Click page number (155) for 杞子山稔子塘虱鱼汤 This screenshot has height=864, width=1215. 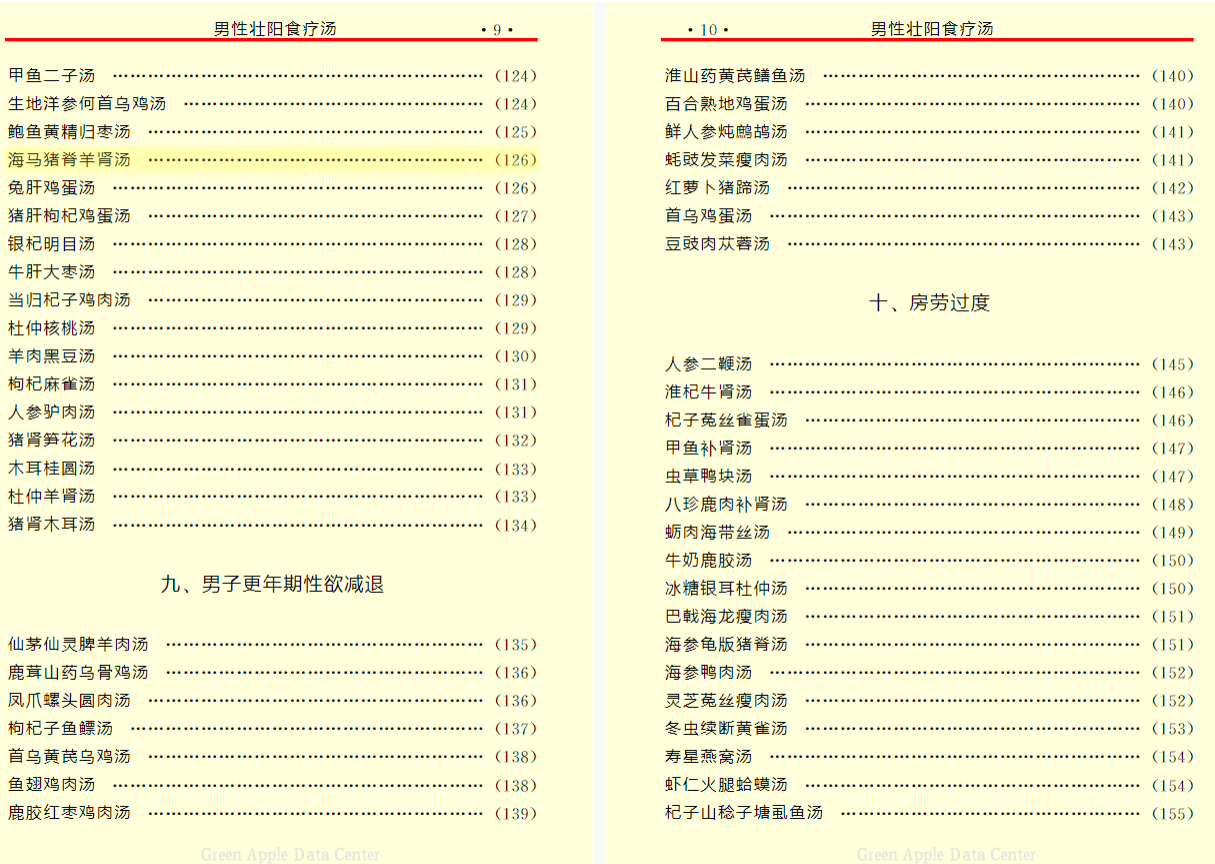tap(1172, 814)
